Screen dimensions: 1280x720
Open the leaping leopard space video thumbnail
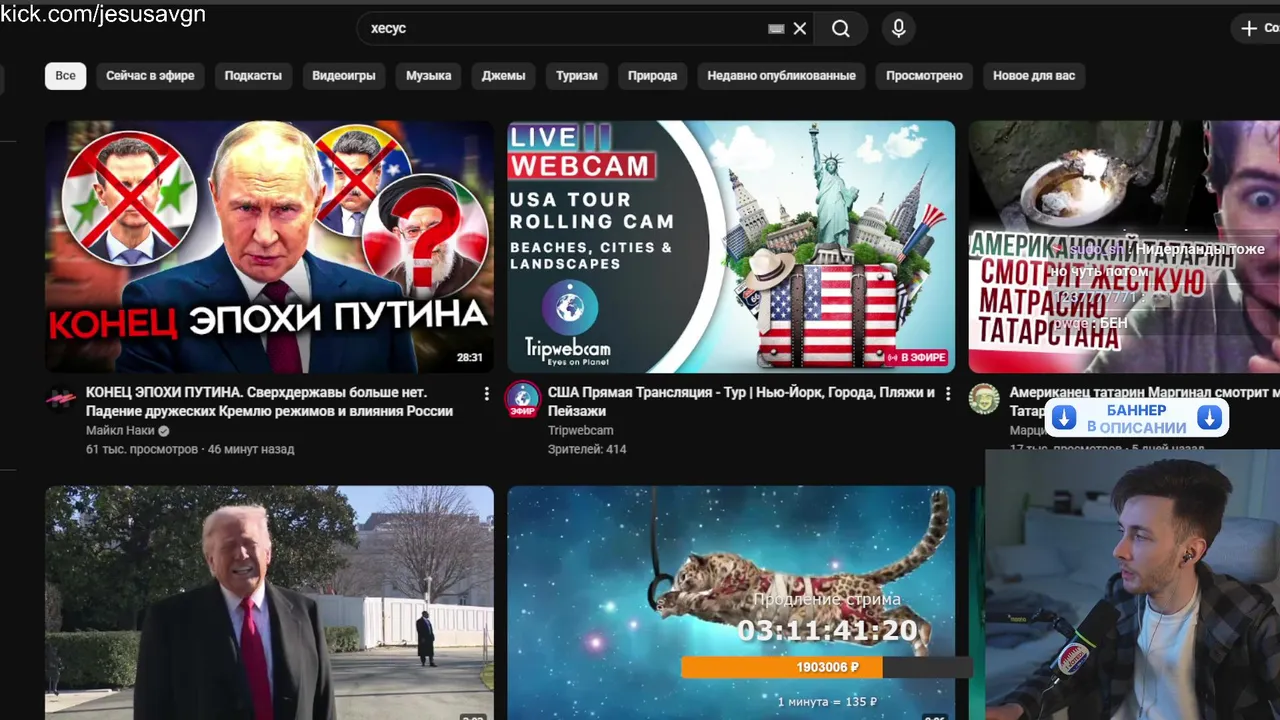coord(731,603)
